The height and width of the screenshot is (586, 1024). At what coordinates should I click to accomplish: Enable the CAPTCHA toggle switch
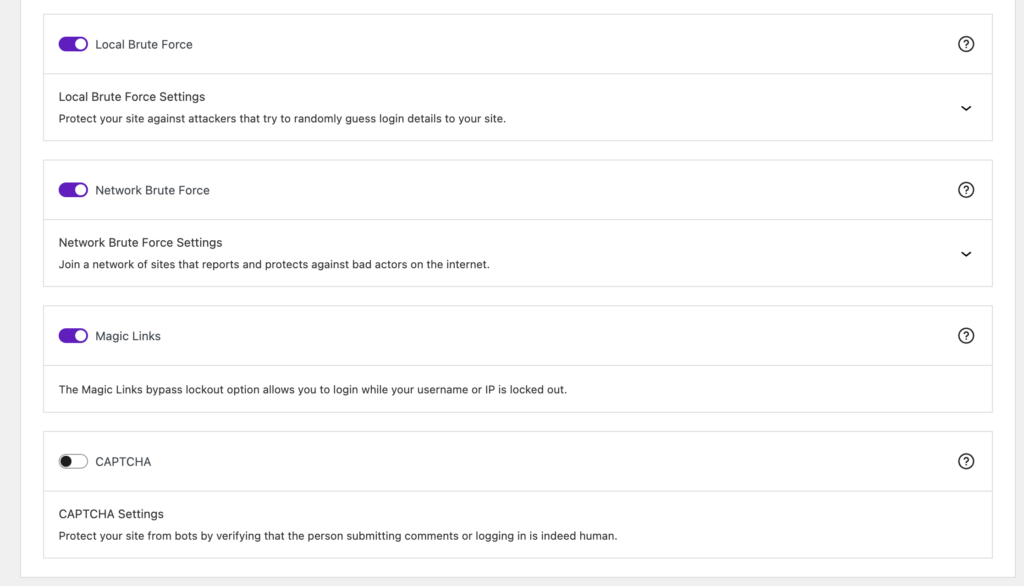coord(73,461)
